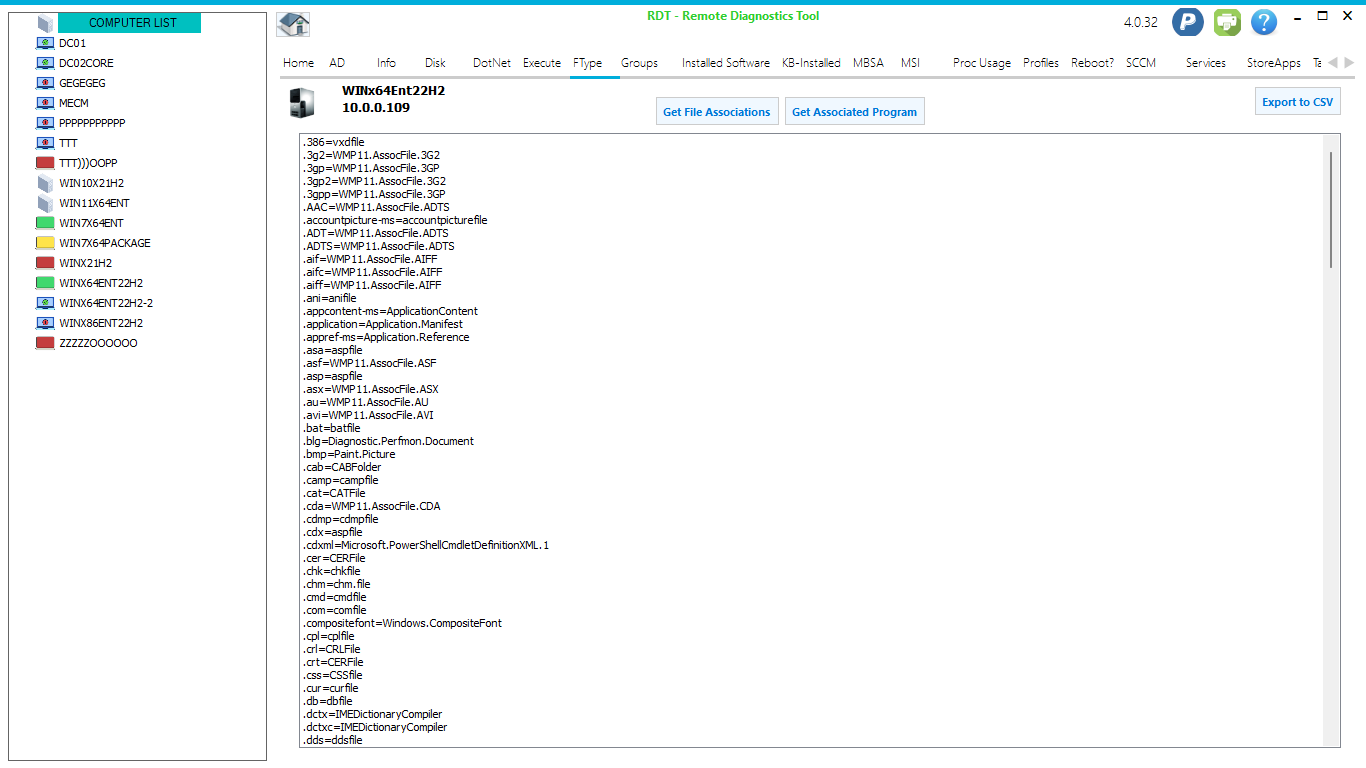Switch to the SCCM tab
Screen dimensions: 1366x768
[1141, 63]
